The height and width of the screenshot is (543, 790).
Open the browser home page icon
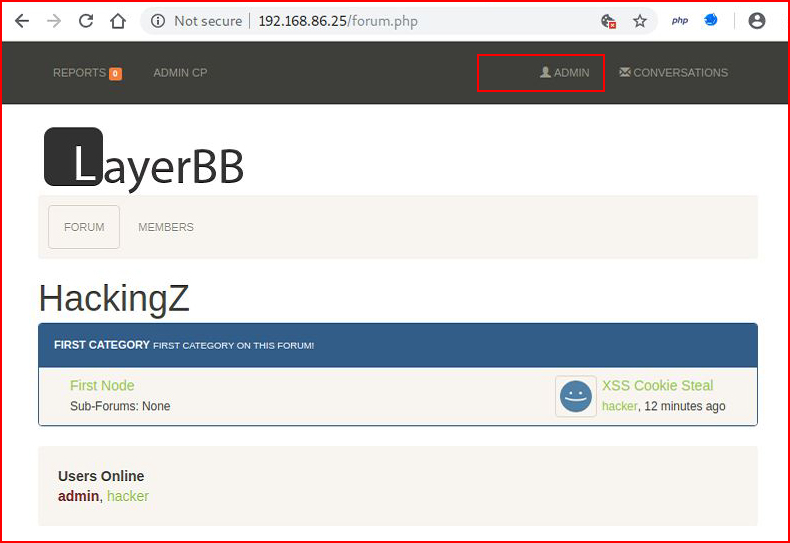tap(118, 21)
